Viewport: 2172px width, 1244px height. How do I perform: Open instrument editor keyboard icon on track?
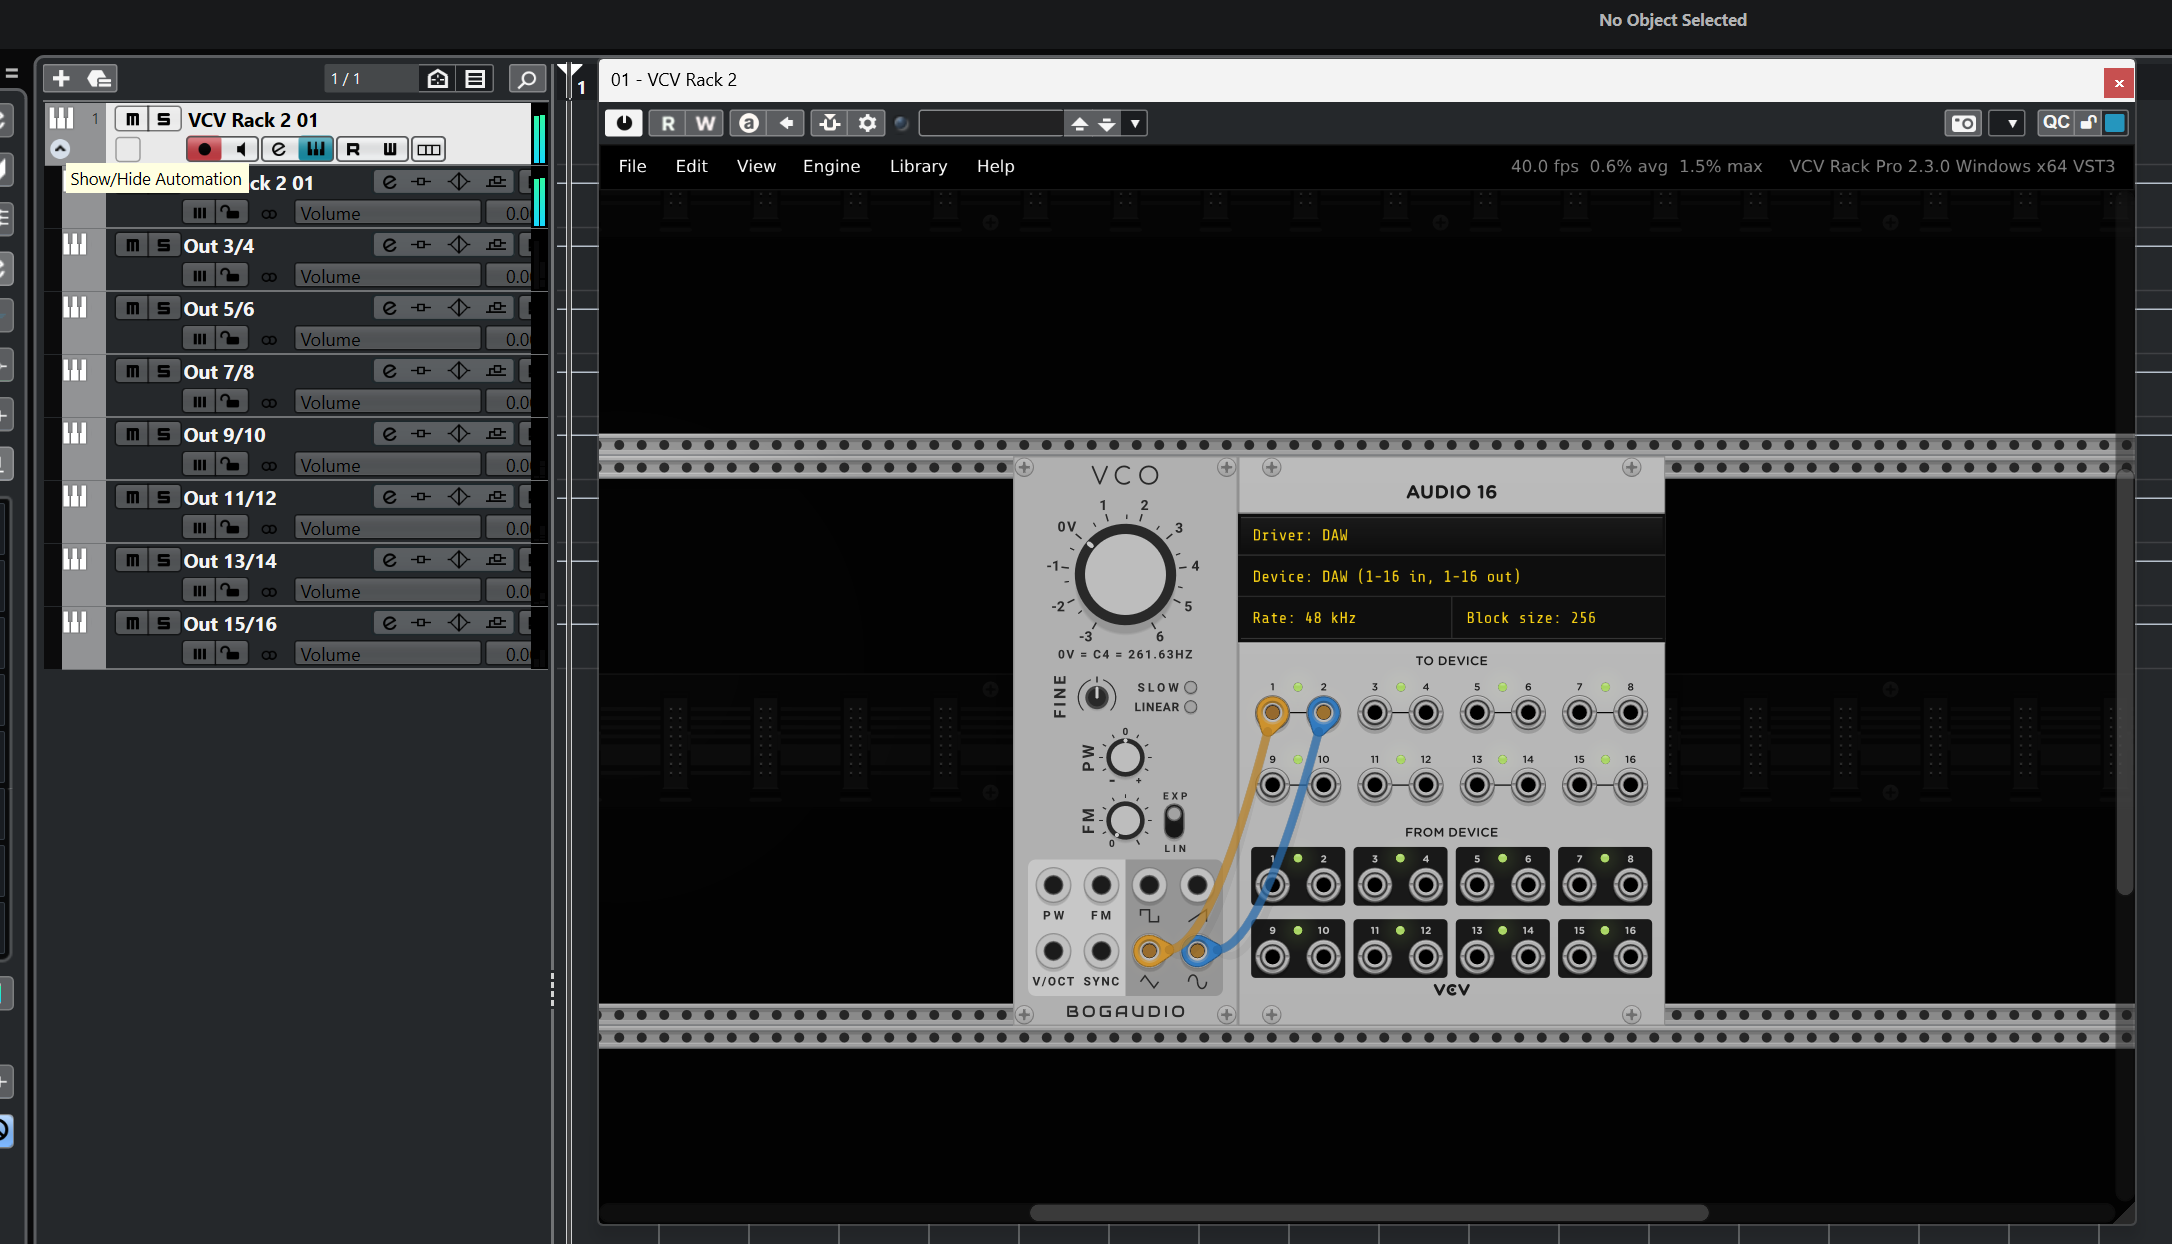click(x=316, y=149)
